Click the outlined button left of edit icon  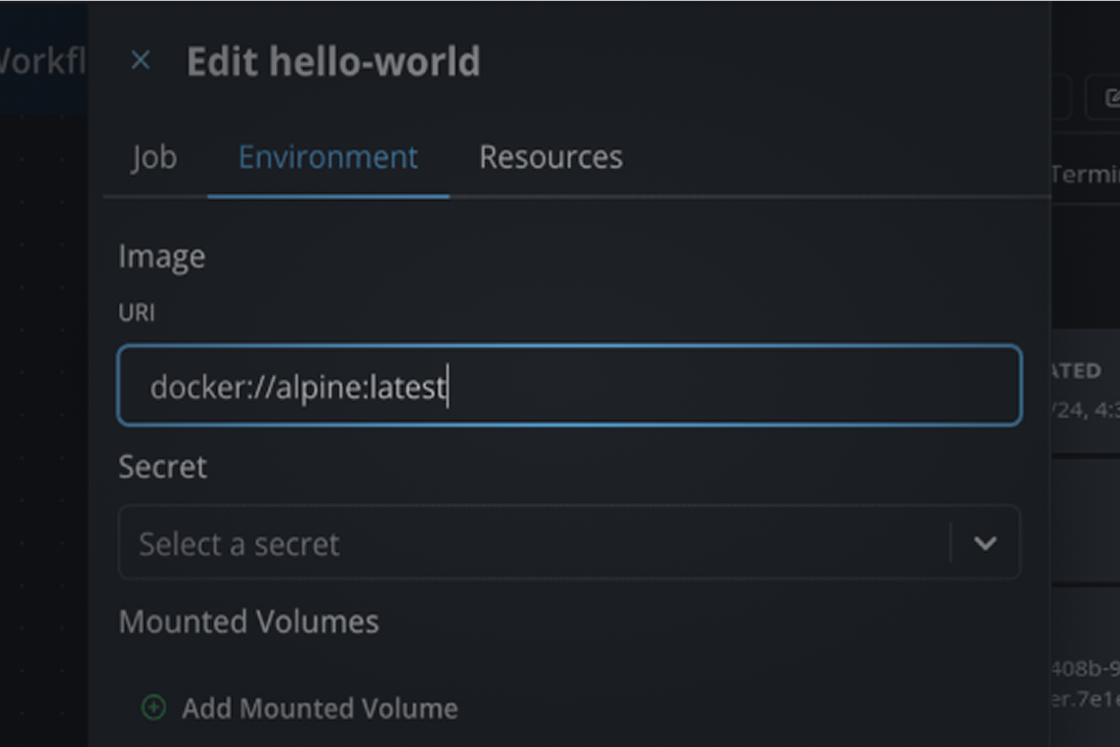coord(1062,98)
